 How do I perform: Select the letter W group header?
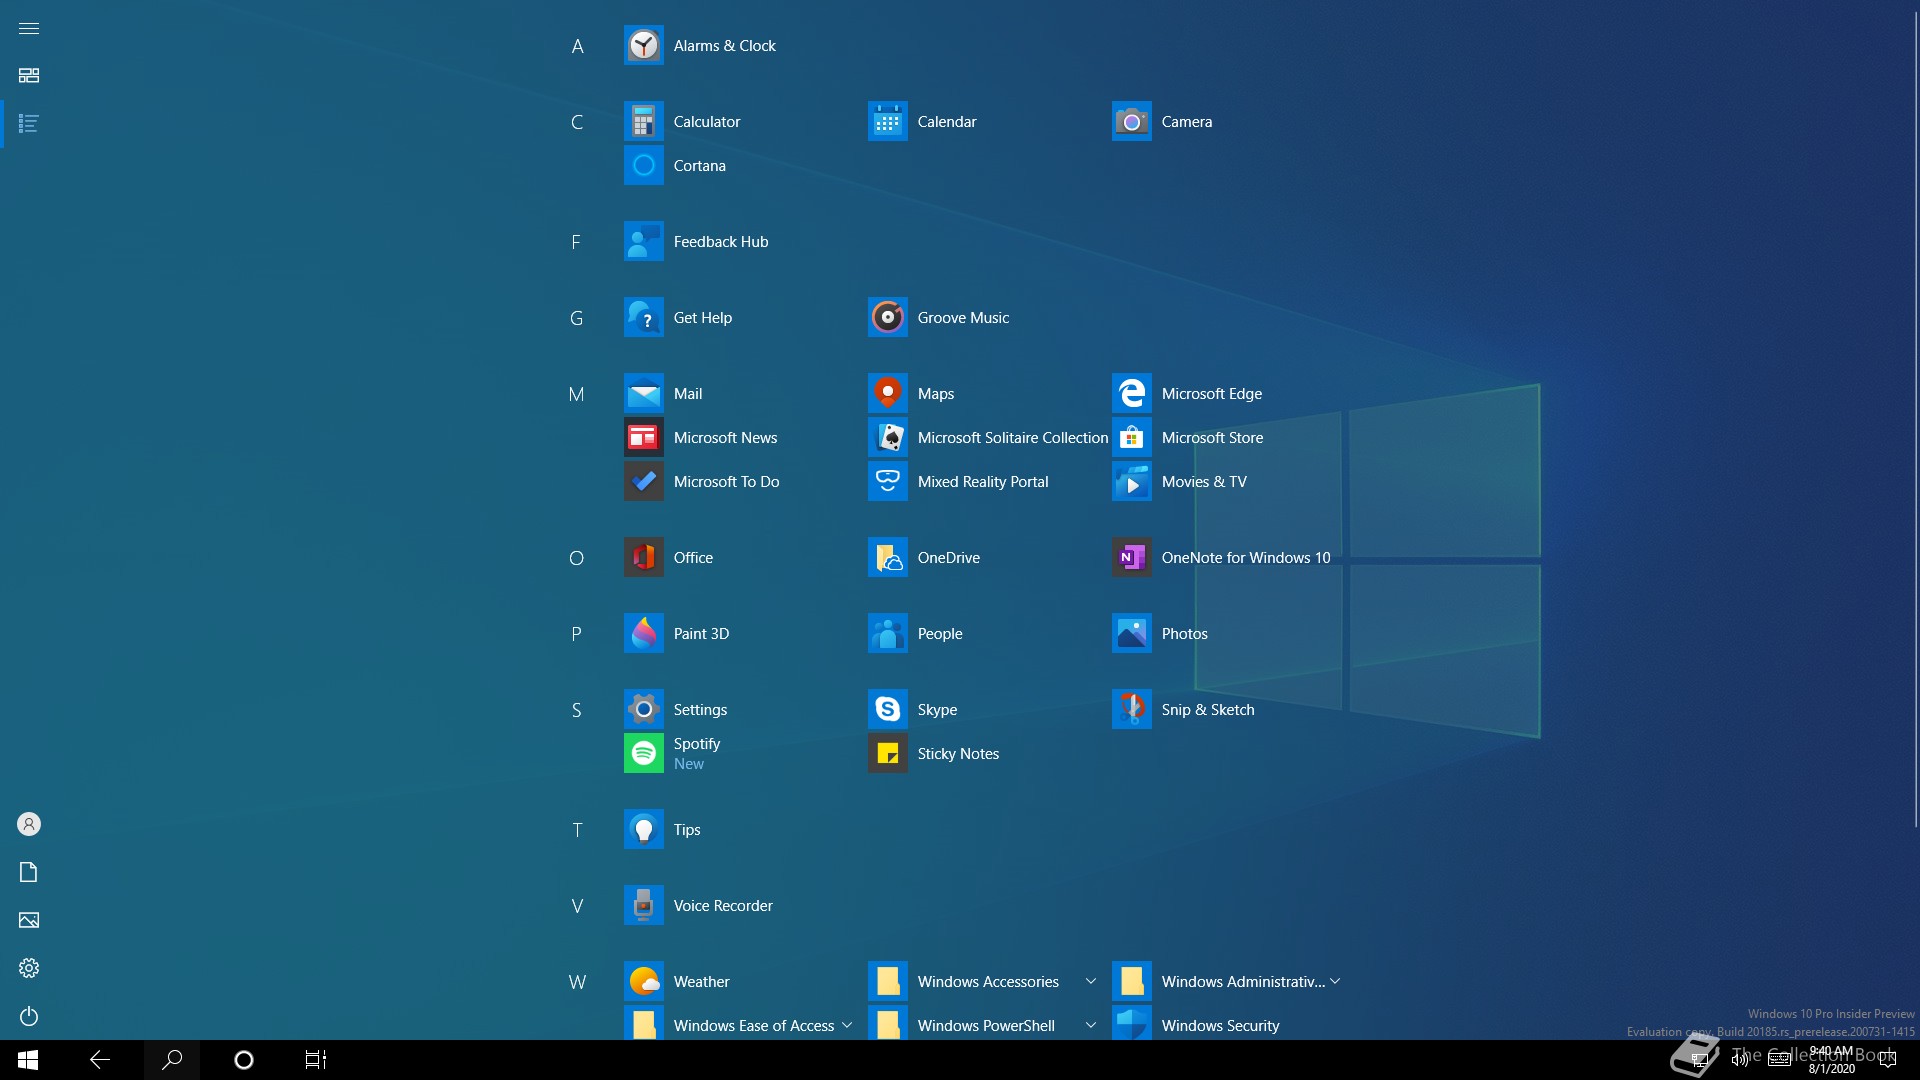pyautogui.click(x=577, y=982)
